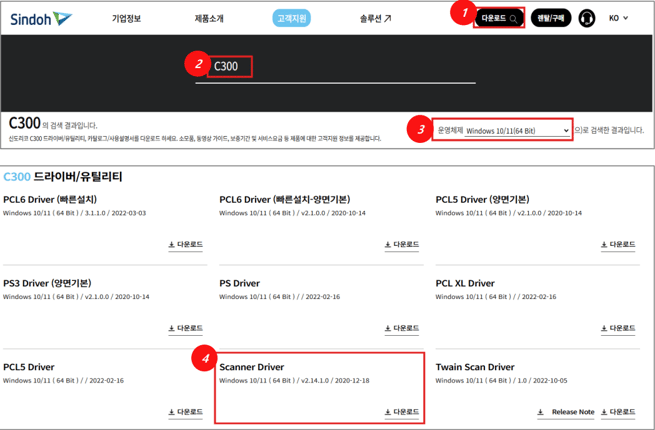Download the PS Driver
The image size is (655, 430).
(401, 328)
